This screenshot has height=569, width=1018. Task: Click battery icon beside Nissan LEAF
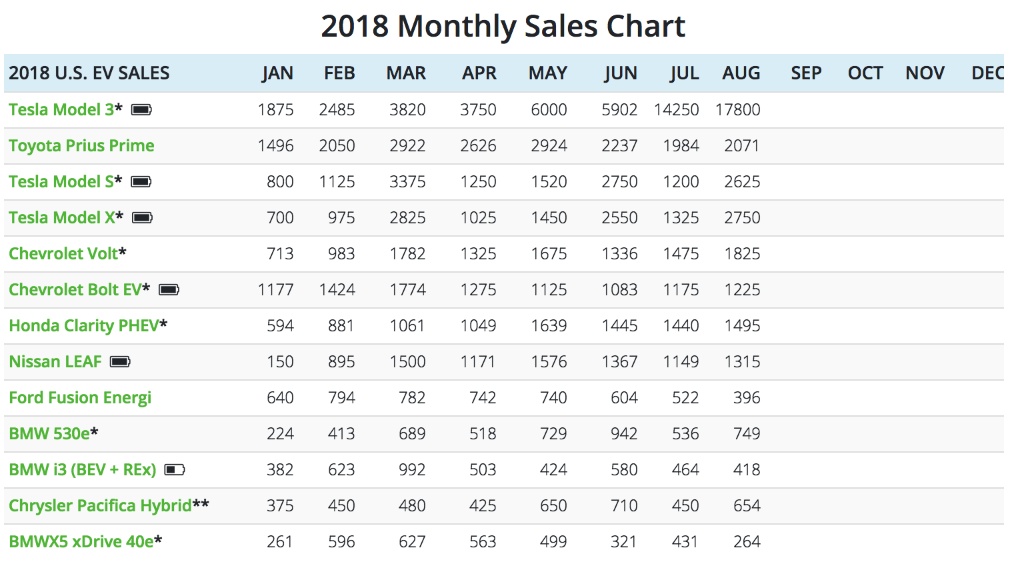pos(120,361)
